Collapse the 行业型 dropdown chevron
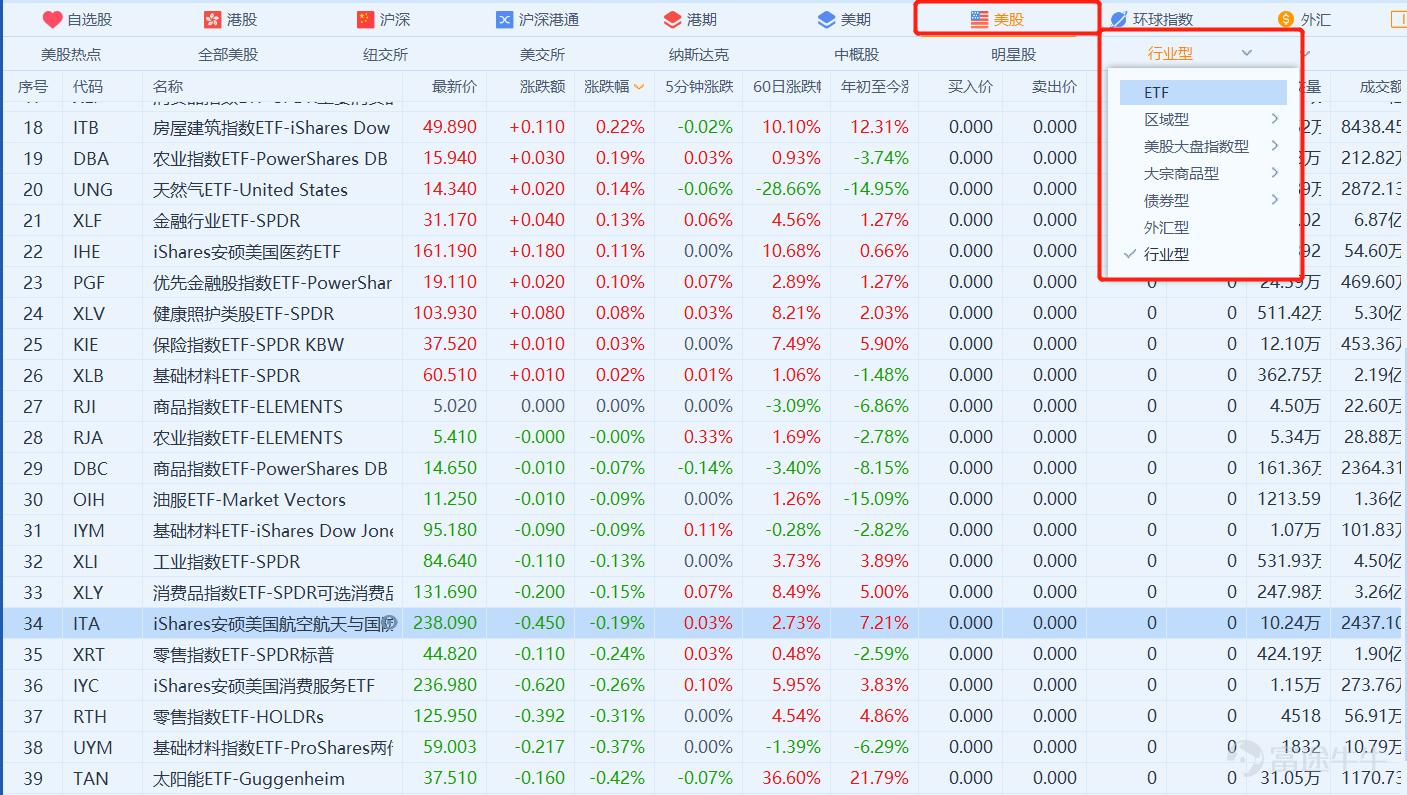This screenshot has height=795, width=1407. point(1246,53)
